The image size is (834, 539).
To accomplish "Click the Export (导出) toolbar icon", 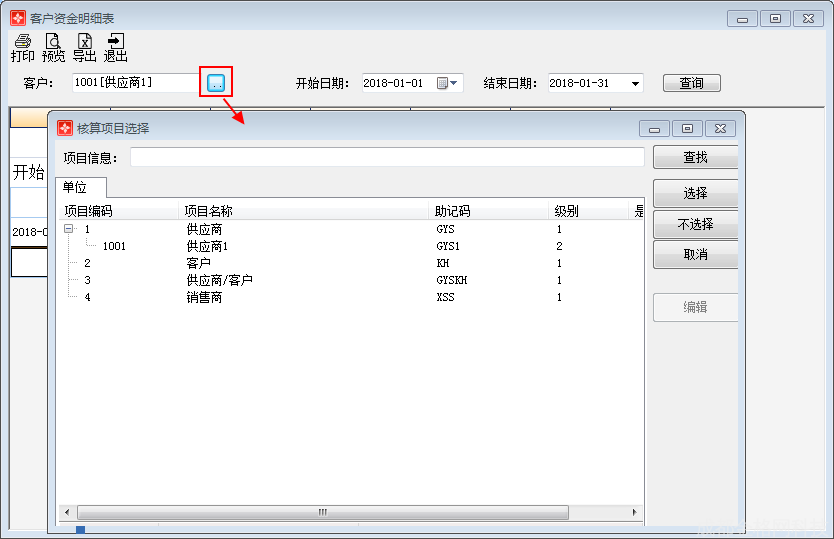I will coord(85,48).
